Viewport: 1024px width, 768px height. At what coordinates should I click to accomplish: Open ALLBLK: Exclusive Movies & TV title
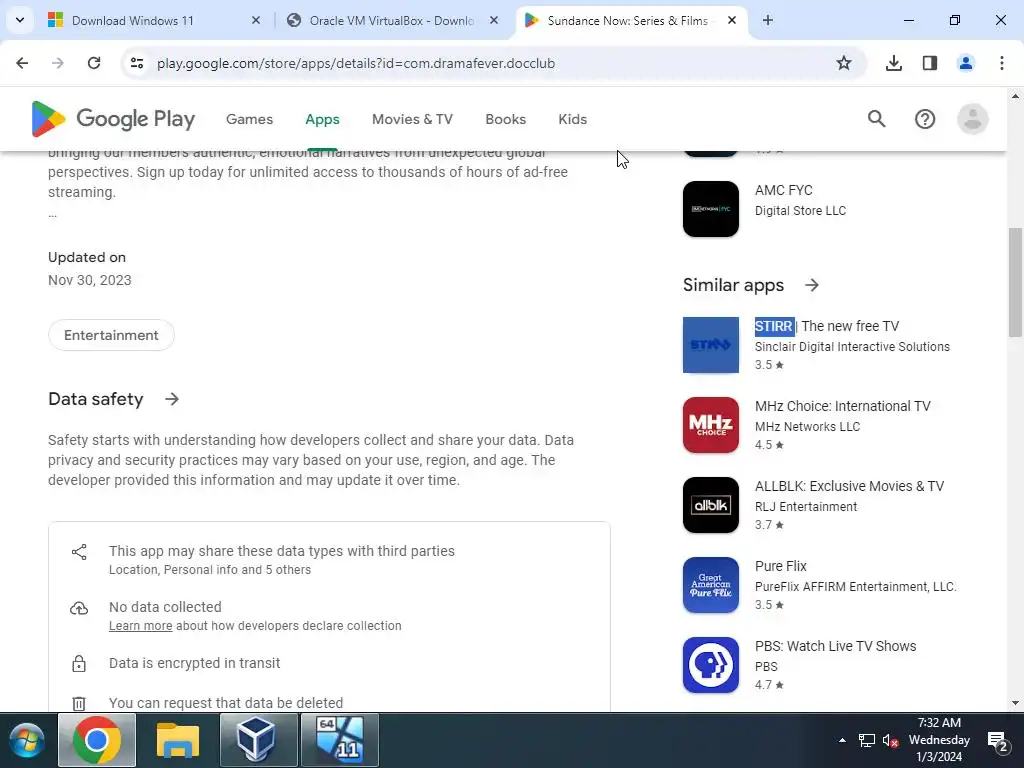pos(849,487)
